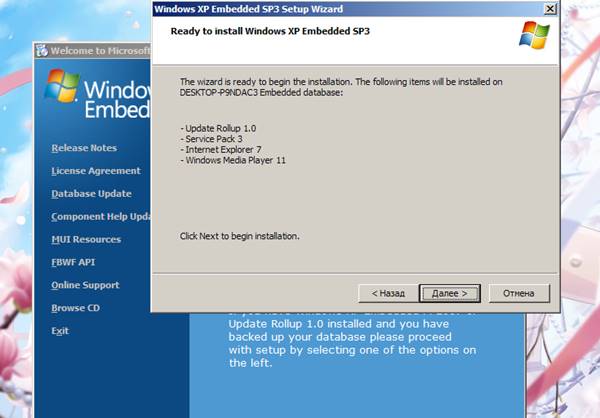Go back with the < Назад button
The image size is (600, 418).
pyautogui.click(x=388, y=294)
